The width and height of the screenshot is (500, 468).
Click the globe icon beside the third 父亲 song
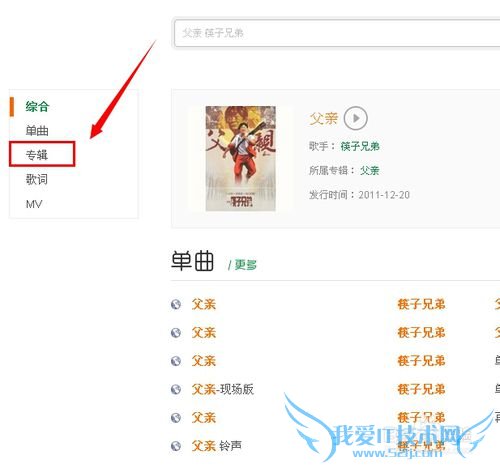[x=176, y=361]
